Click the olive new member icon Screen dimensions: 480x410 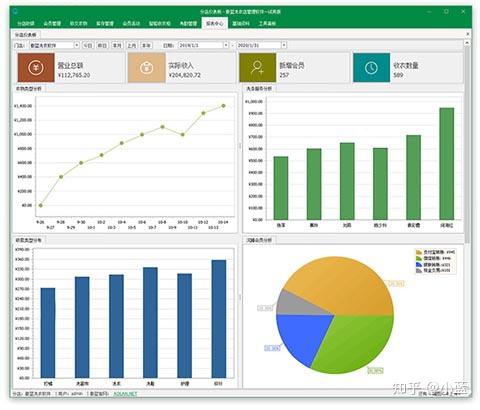click(x=258, y=67)
